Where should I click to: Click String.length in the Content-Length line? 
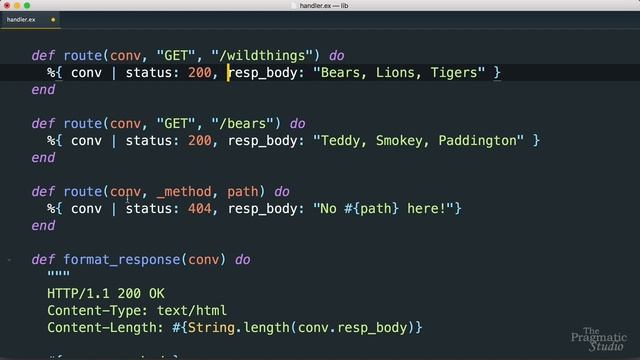[x=238, y=328]
